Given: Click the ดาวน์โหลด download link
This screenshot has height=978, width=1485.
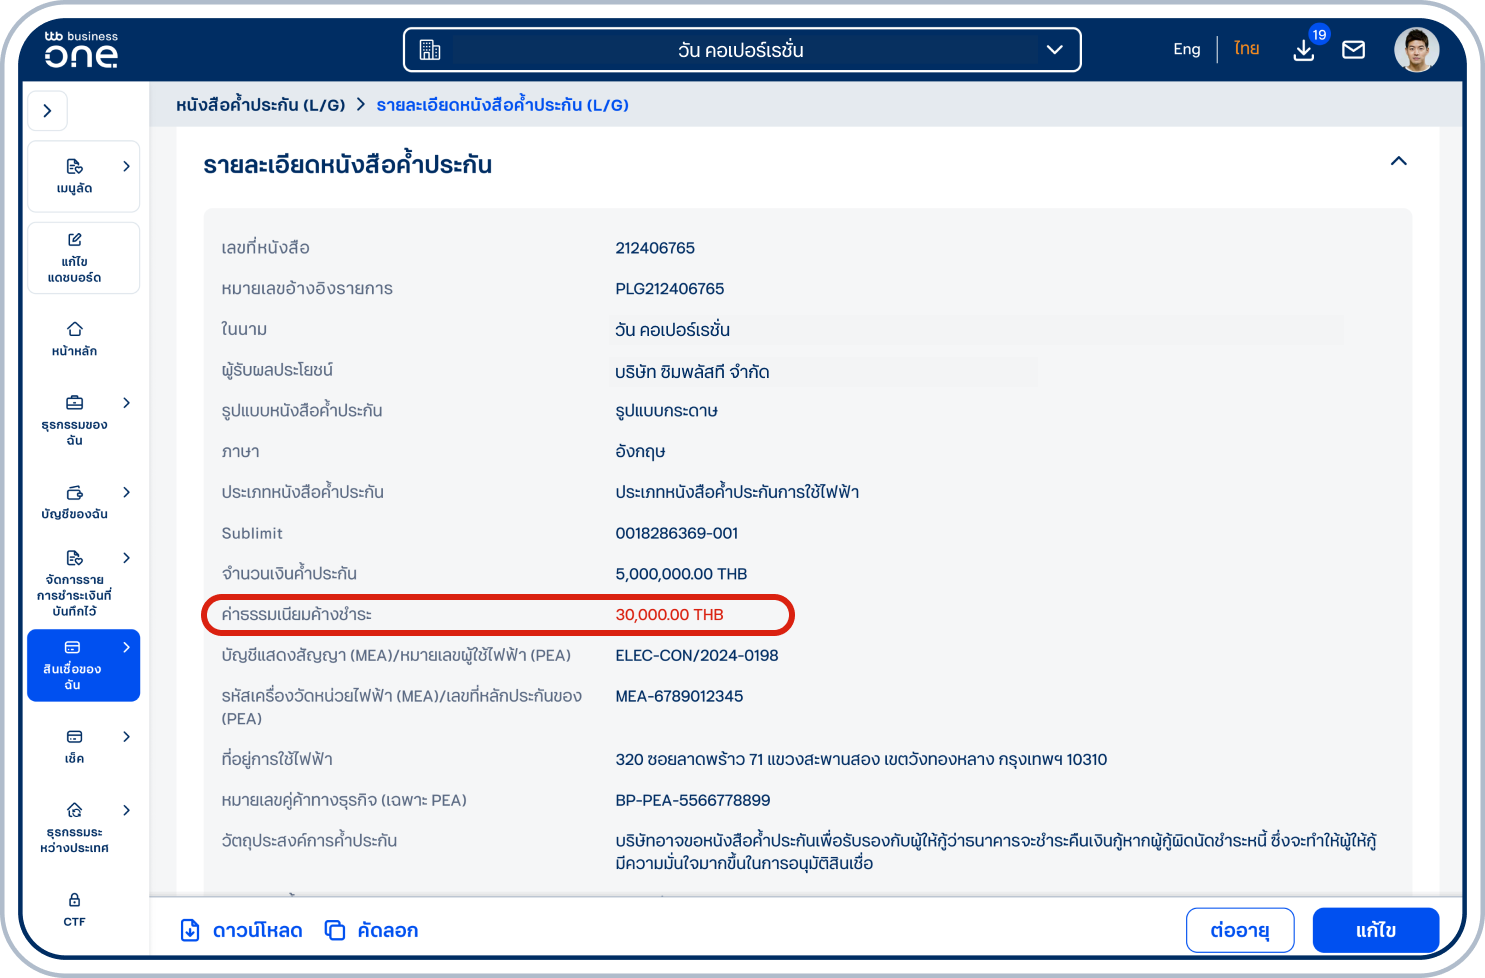Looking at the screenshot, I should pyautogui.click(x=241, y=930).
